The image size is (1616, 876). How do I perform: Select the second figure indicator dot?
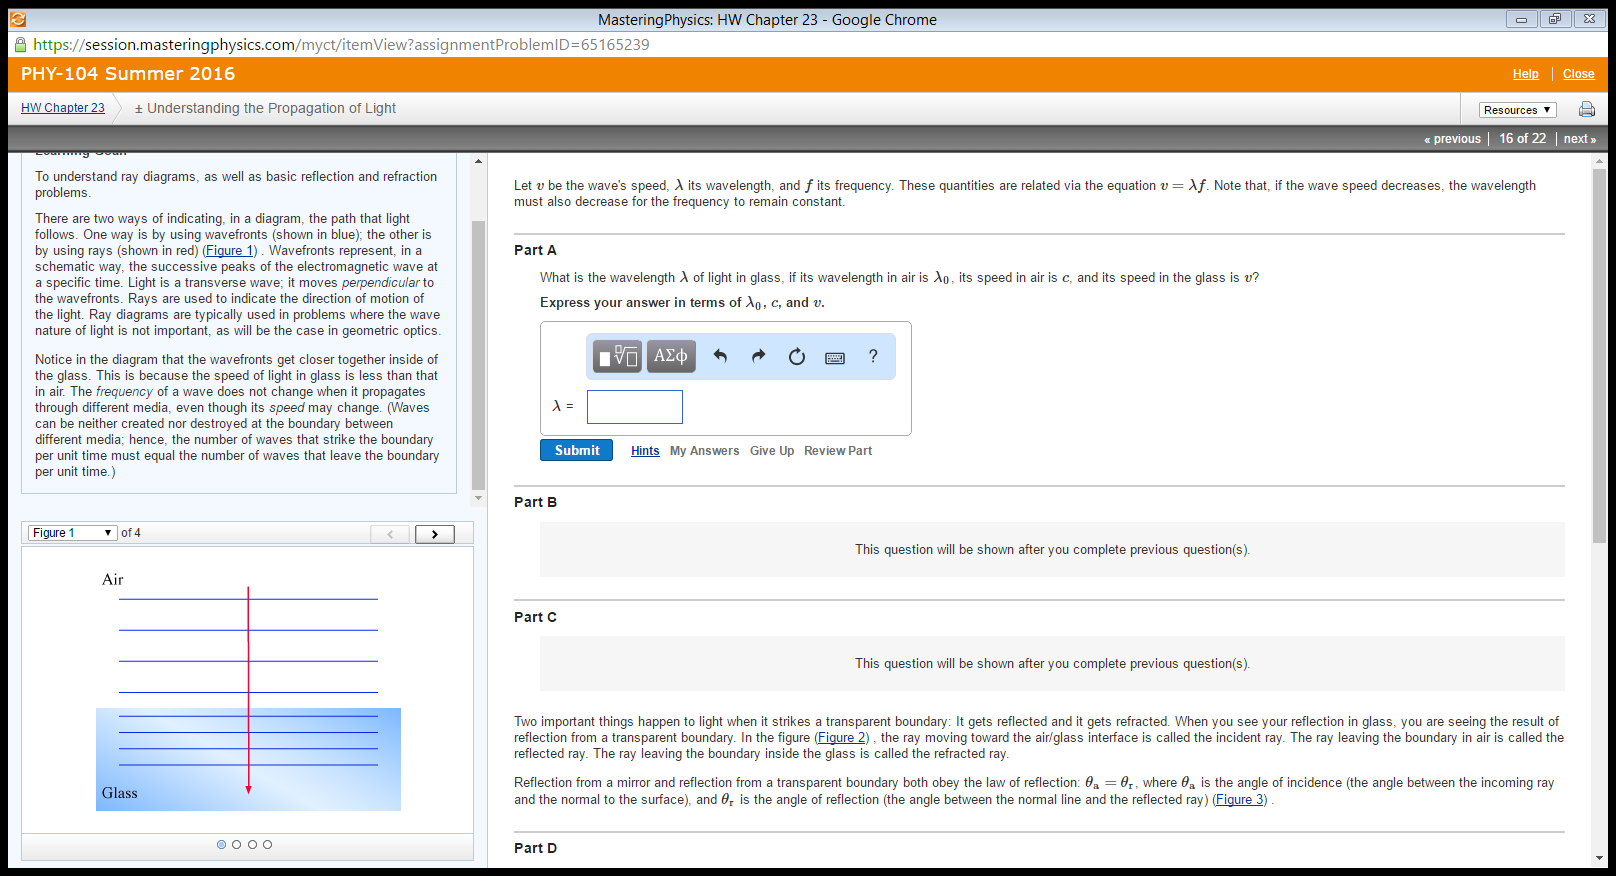point(237,845)
